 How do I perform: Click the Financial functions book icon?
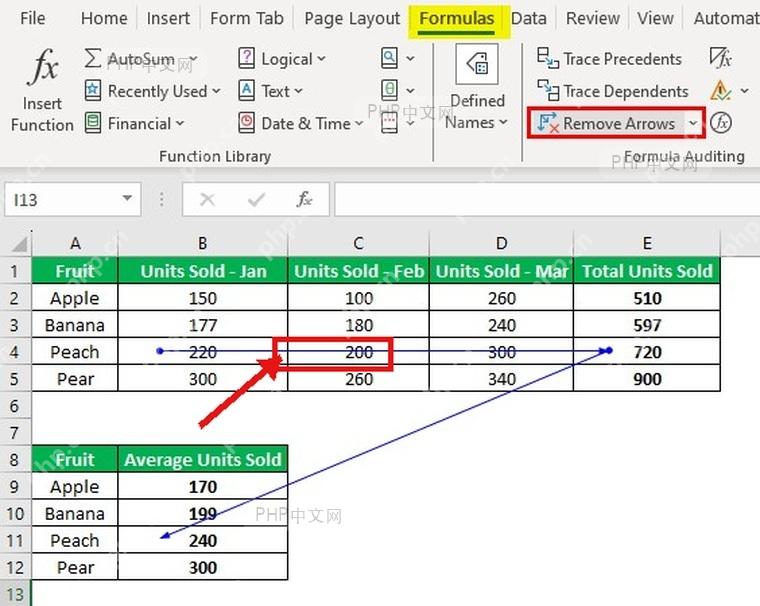coord(93,123)
